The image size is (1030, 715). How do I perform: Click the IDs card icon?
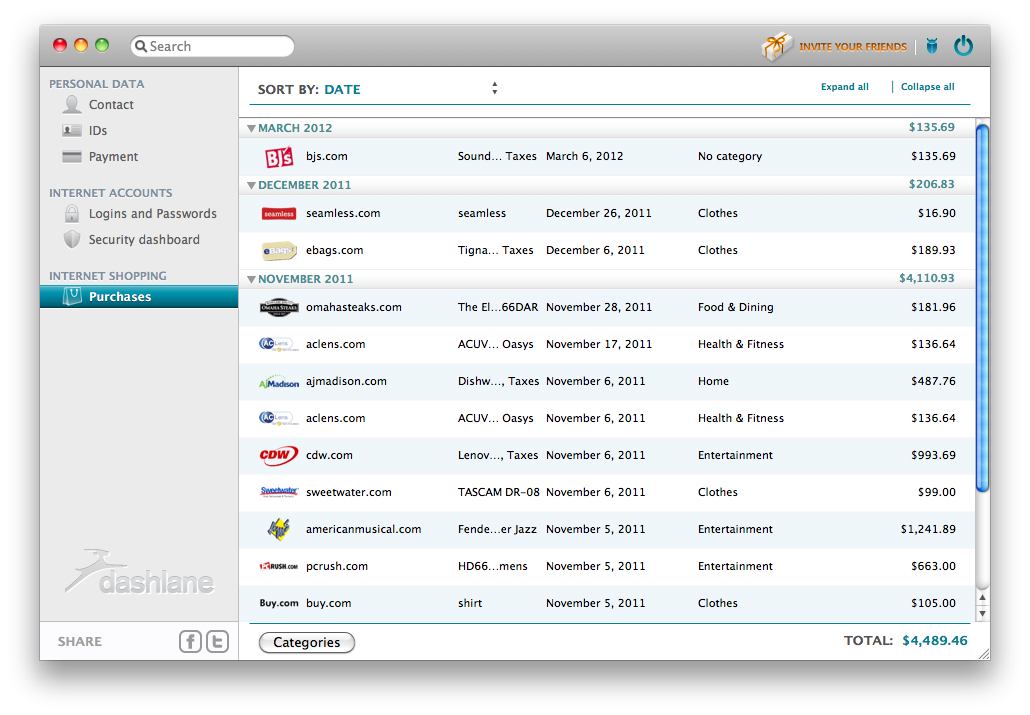click(72, 130)
